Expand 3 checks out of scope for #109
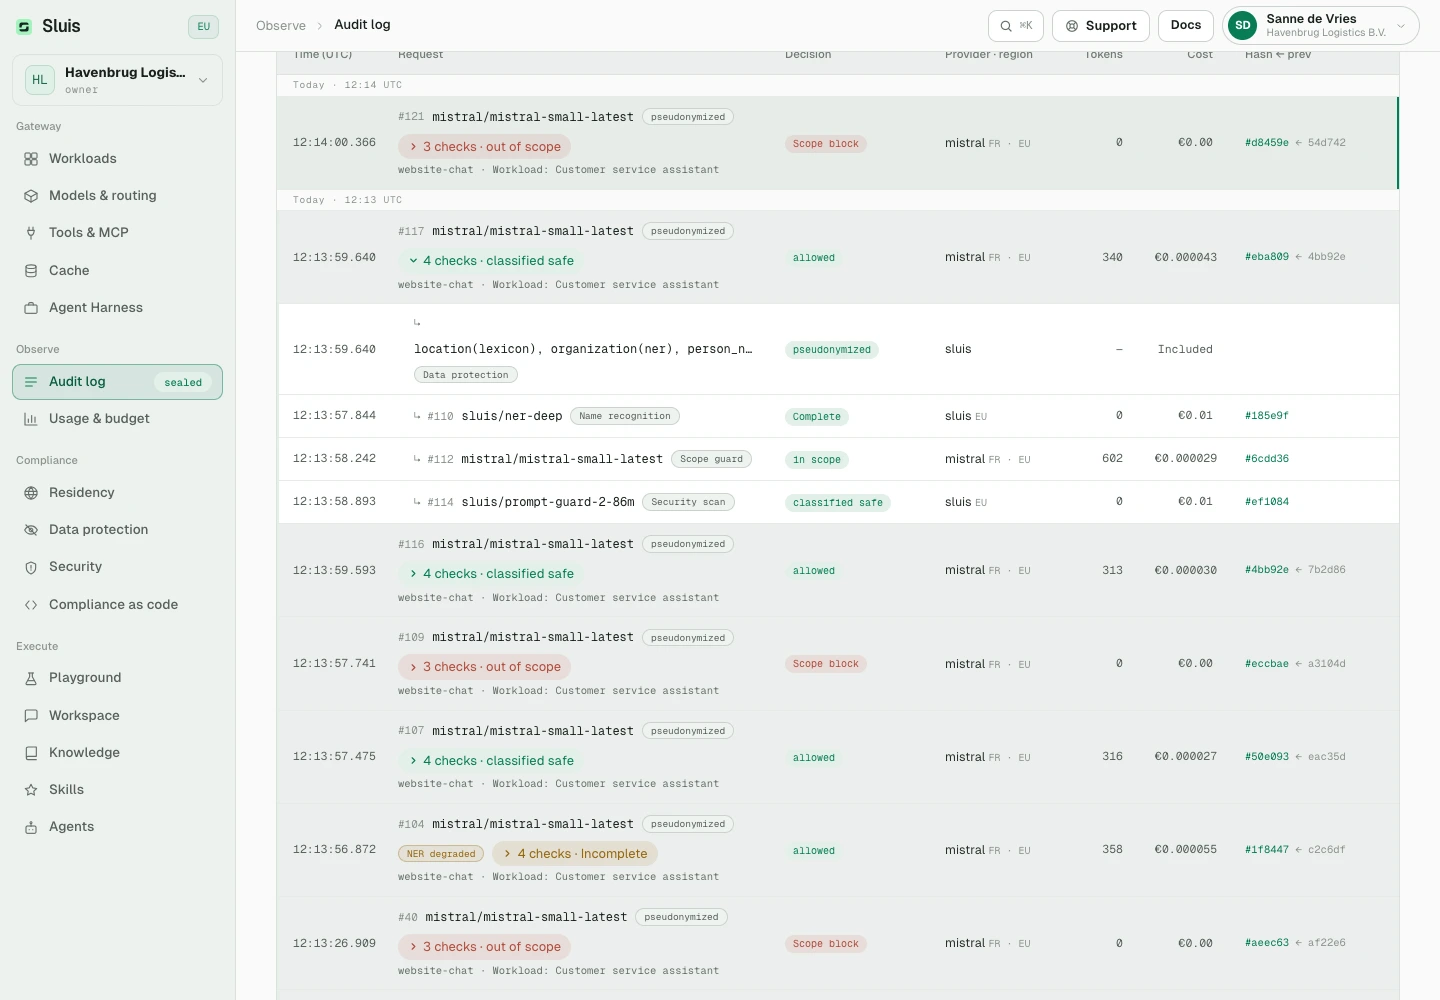The width and height of the screenshot is (1440, 1000). [x=485, y=667]
